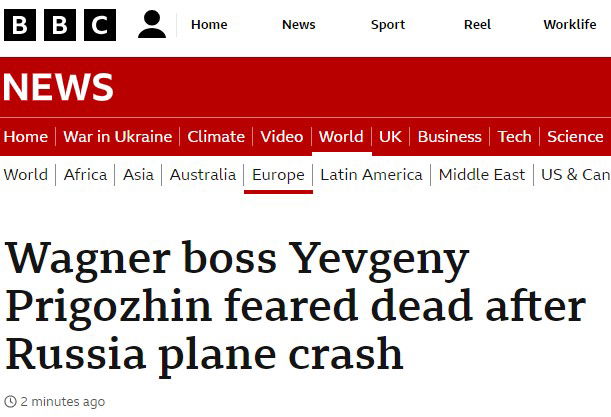
Task: Switch to the Video section
Action: 282,137
